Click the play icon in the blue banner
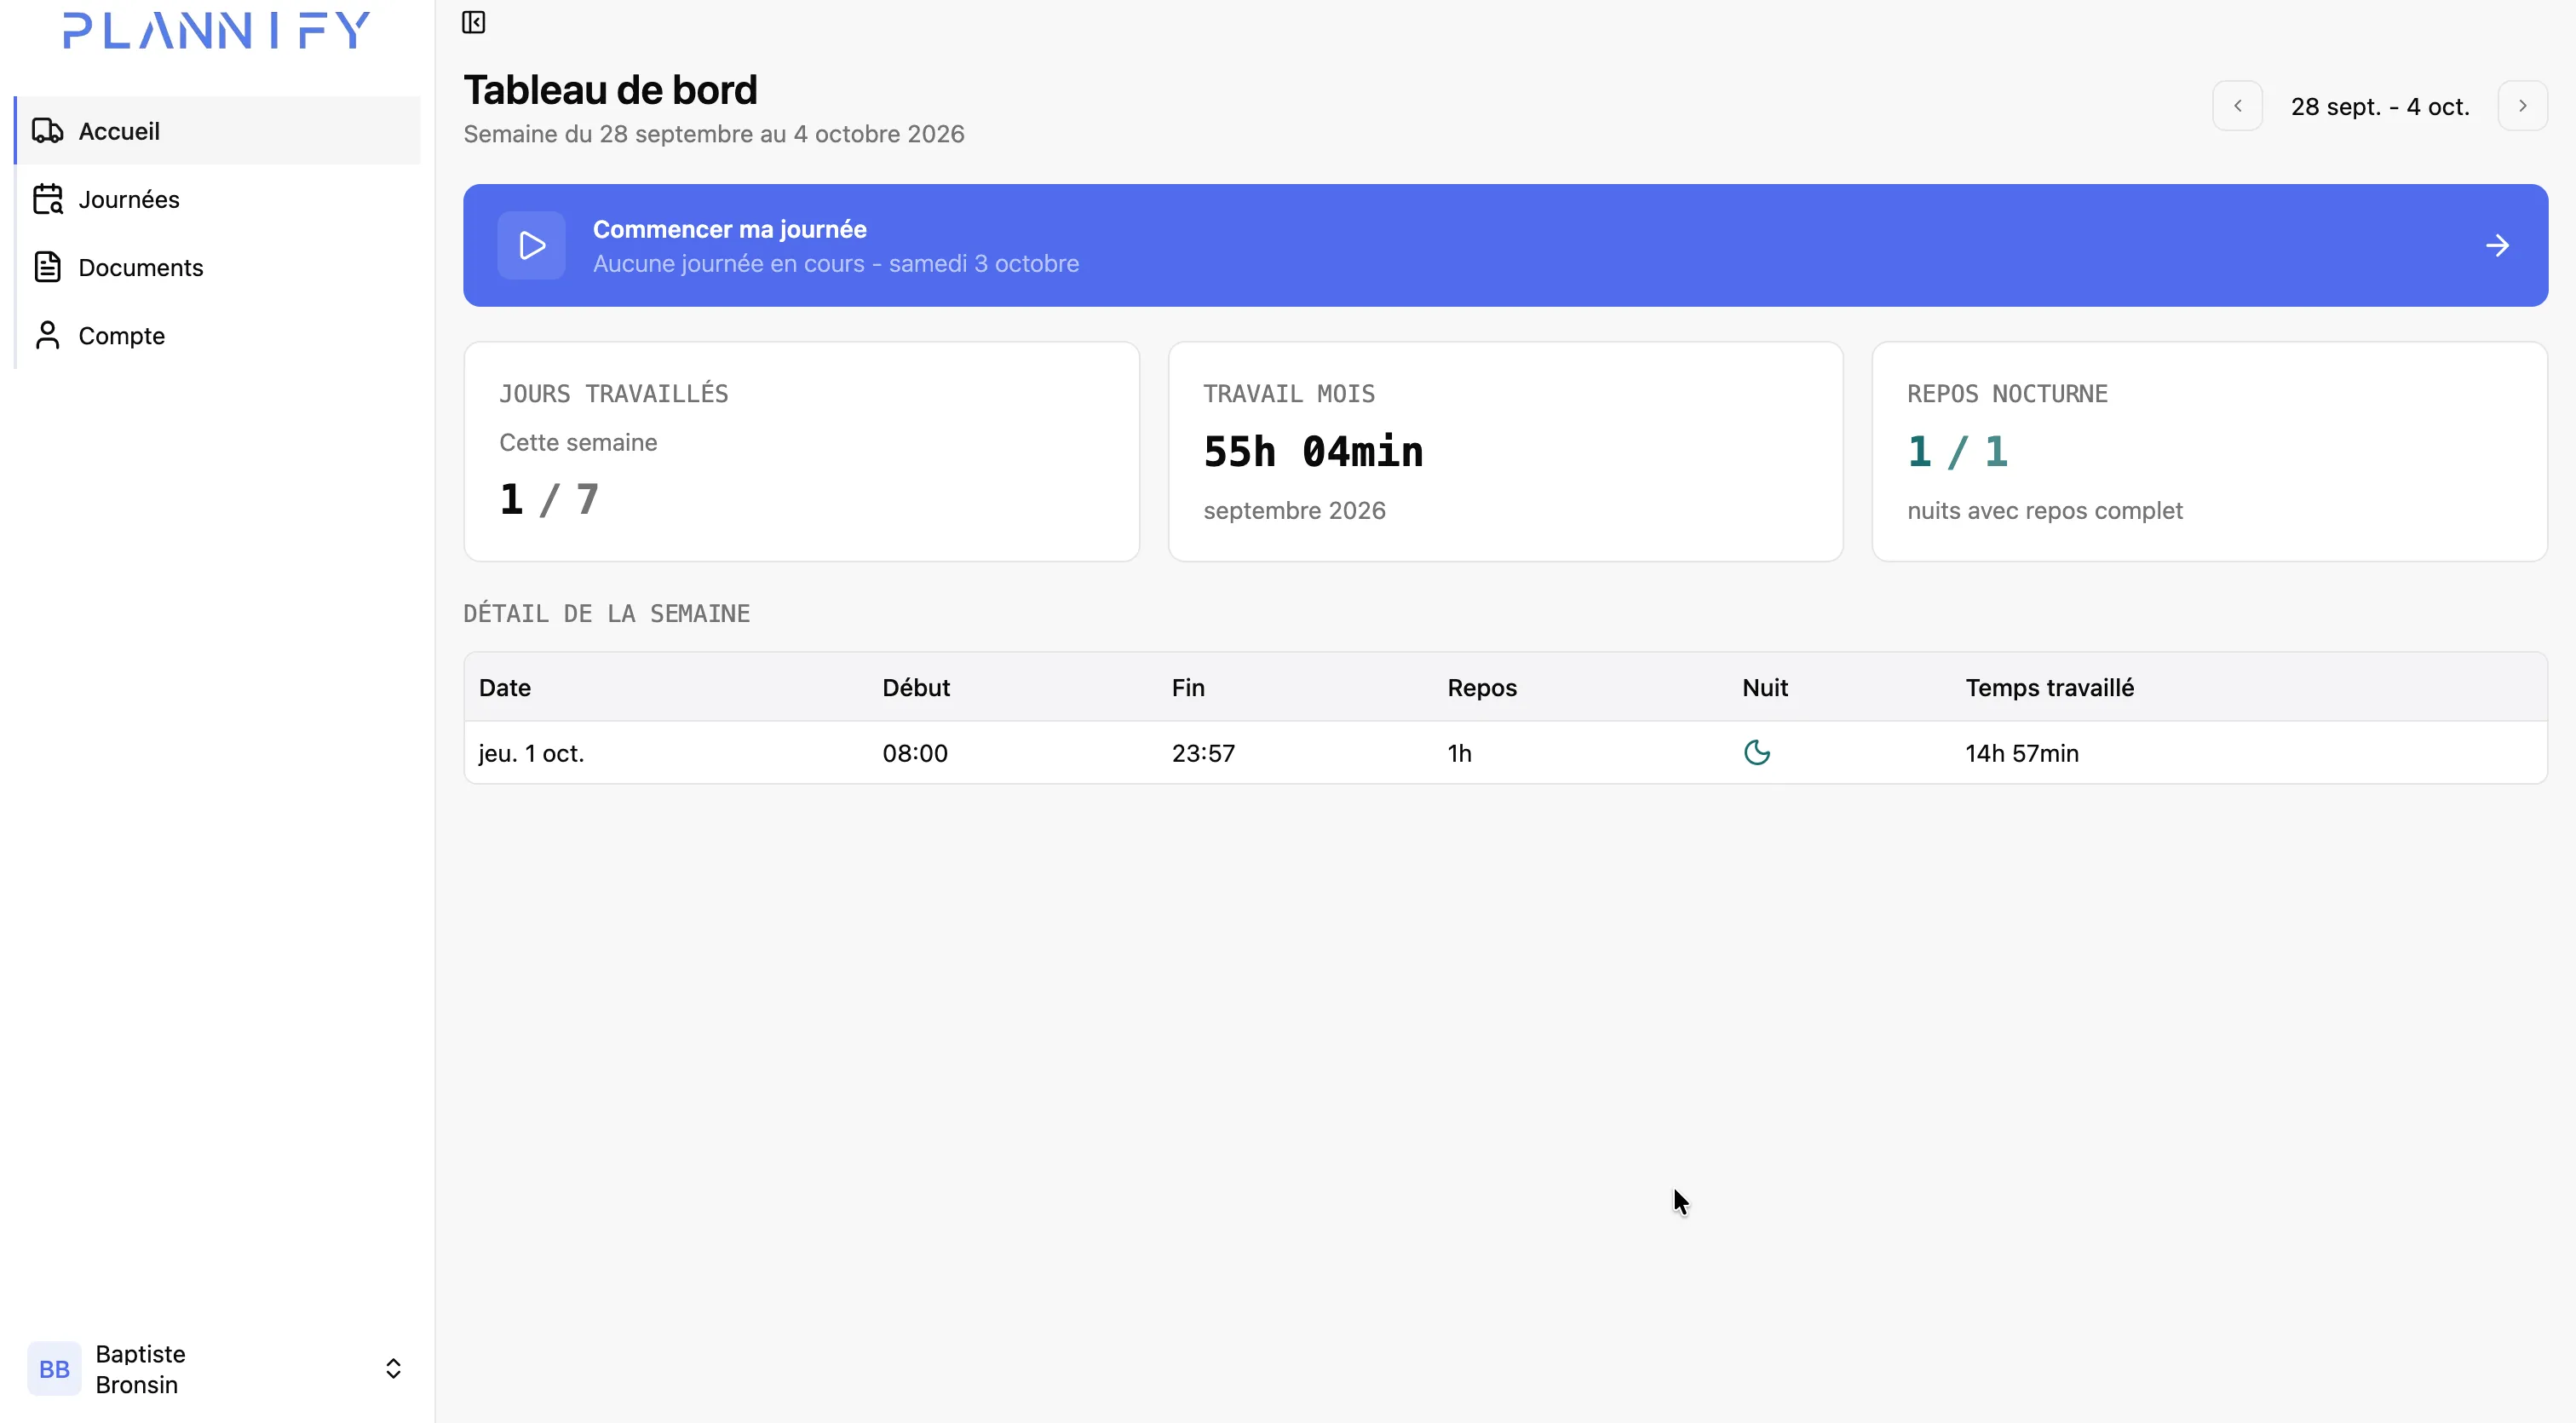Viewport: 2576px width, 1423px height. [x=532, y=245]
